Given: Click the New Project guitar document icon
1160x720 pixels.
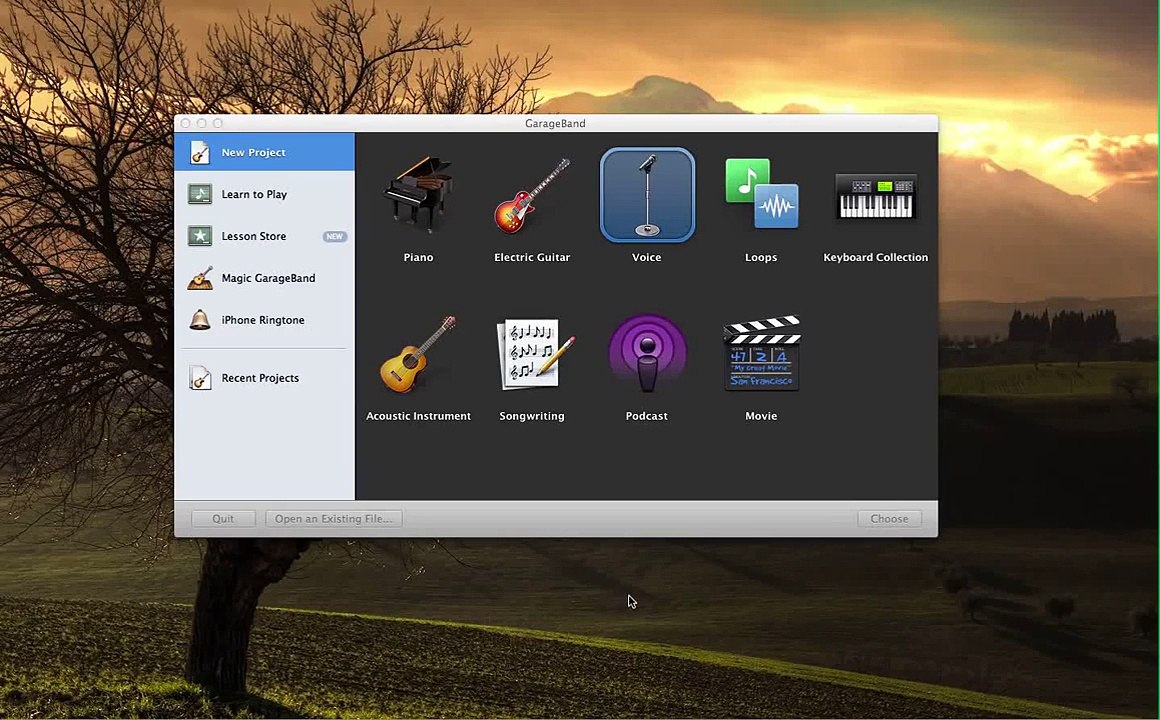Looking at the screenshot, I should [200, 152].
